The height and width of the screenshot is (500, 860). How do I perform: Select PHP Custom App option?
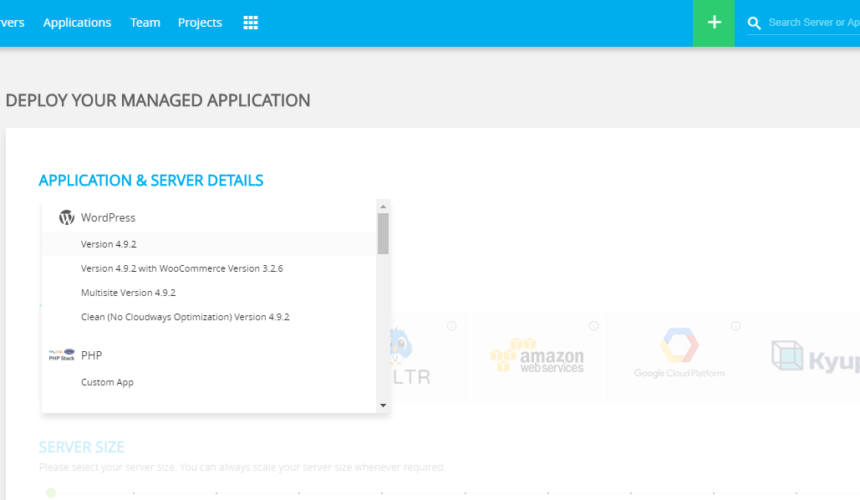click(x=209, y=382)
